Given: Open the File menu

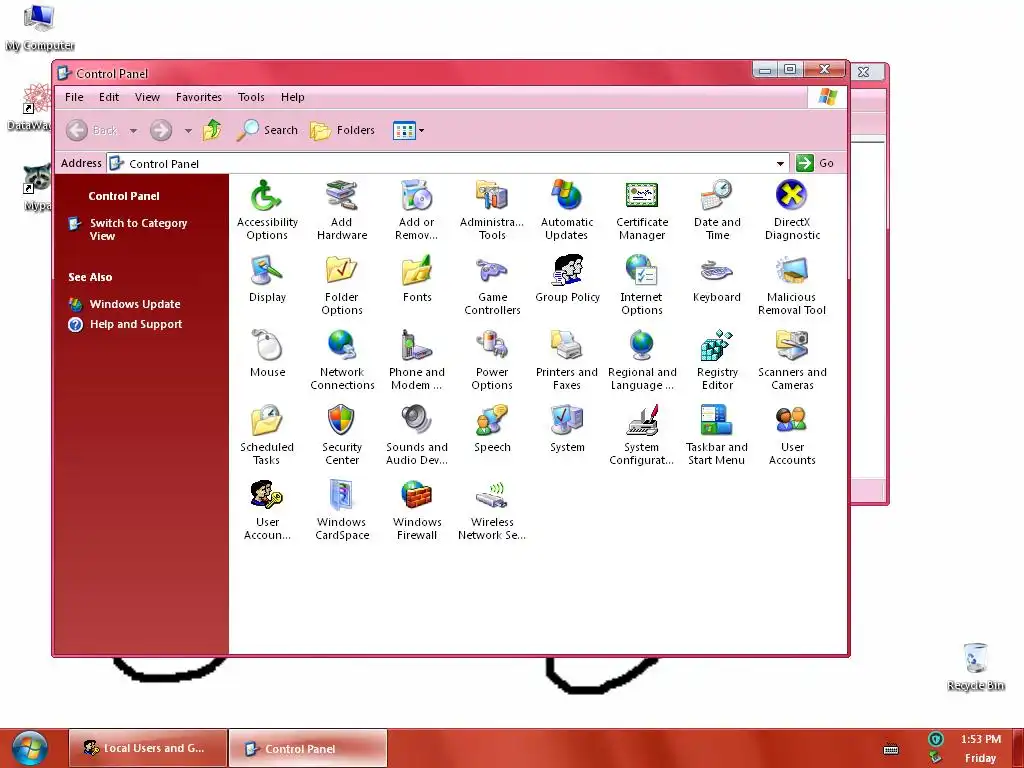Looking at the screenshot, I should pos(74,97).
